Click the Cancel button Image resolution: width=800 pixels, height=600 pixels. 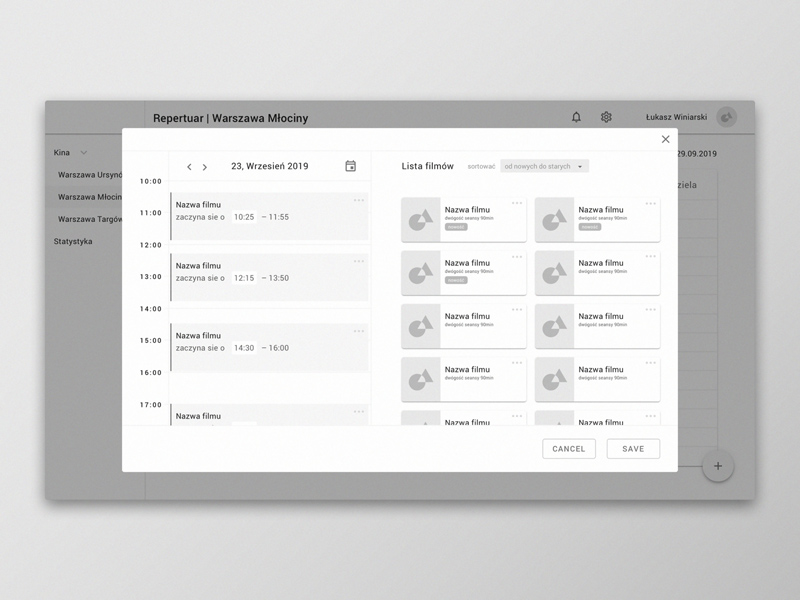(x=569, y=449)
